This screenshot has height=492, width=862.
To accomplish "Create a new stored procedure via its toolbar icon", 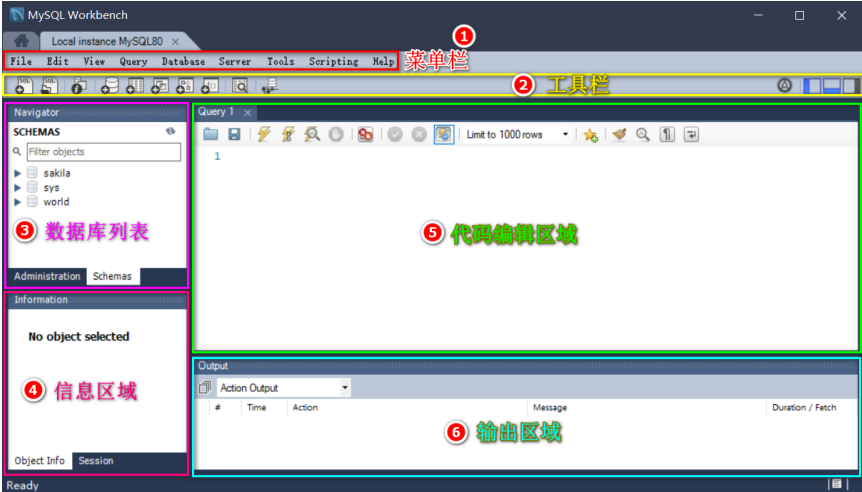I will tap(185, 85).
